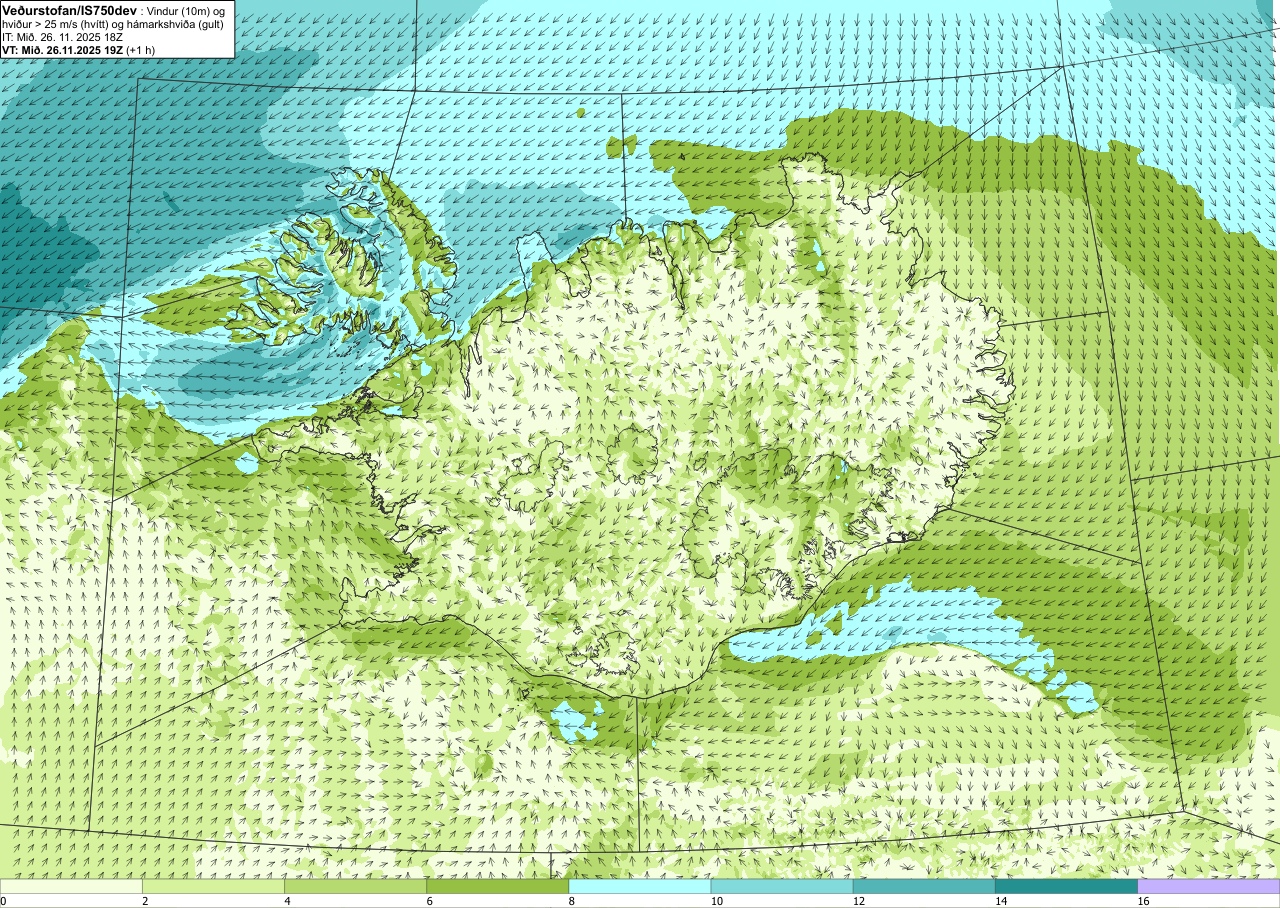Select the light green 2–4 m/s legend swatch

click(x=213, y=886)
